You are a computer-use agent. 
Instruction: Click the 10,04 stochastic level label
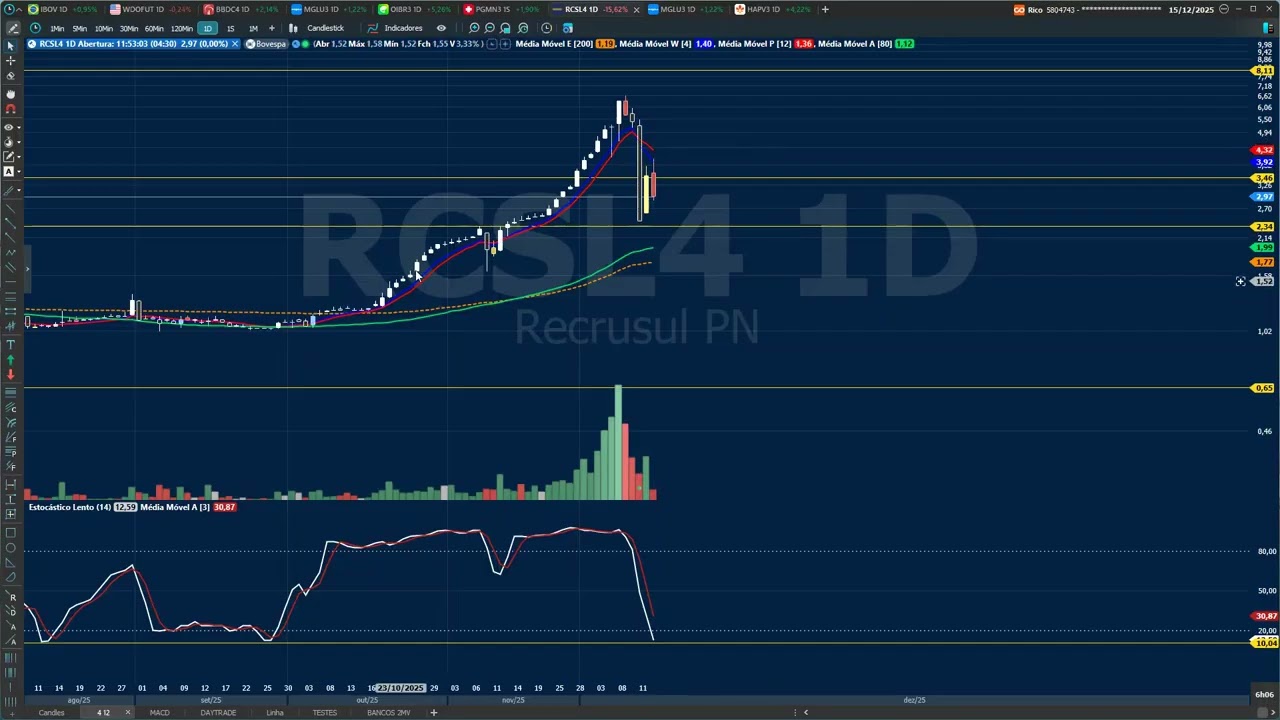pyautogui.click(x=1266, y=643)
